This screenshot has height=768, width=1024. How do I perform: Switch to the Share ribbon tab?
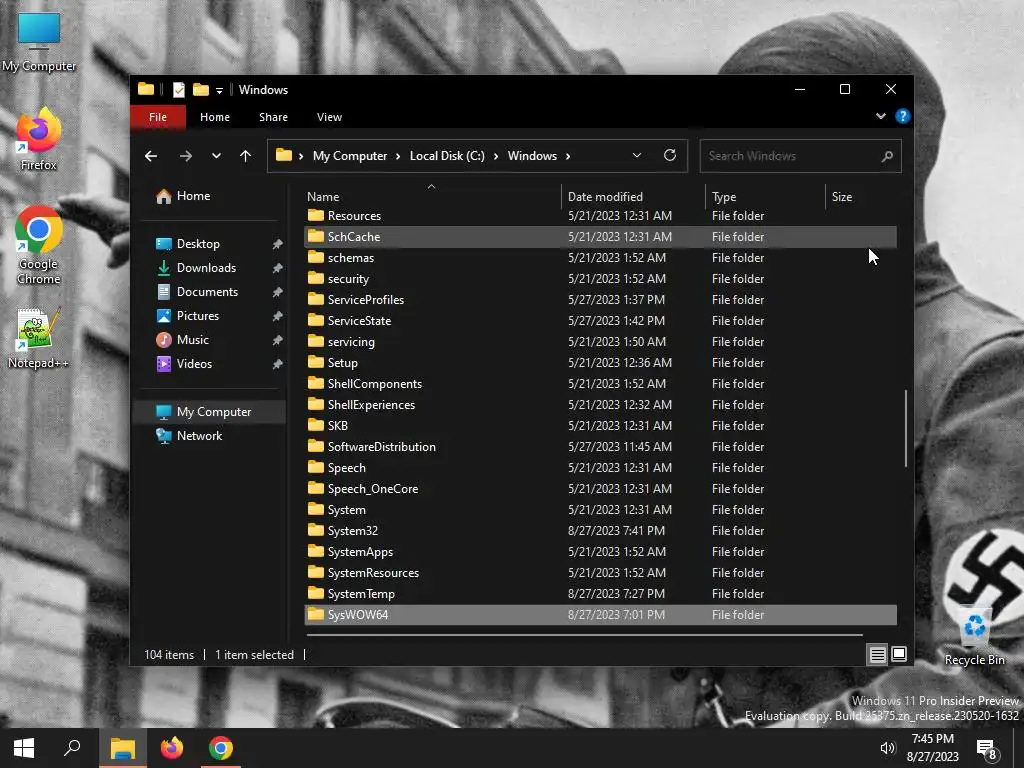(273, 117)
